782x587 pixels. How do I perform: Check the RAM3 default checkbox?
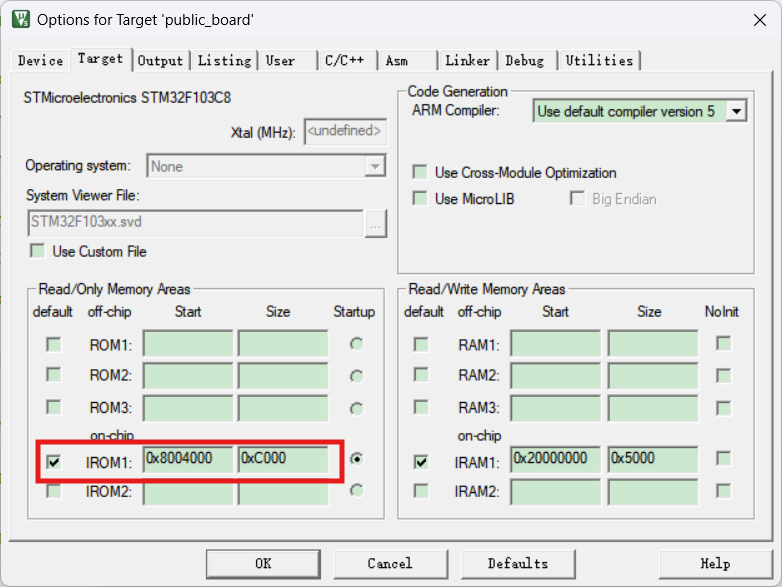[x=421, y=407]
